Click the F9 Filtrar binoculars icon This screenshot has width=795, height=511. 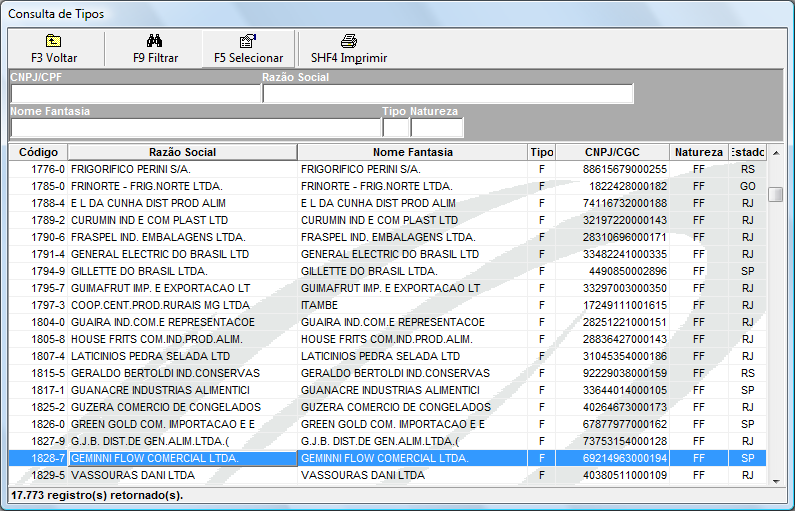(x=155, y=41)
